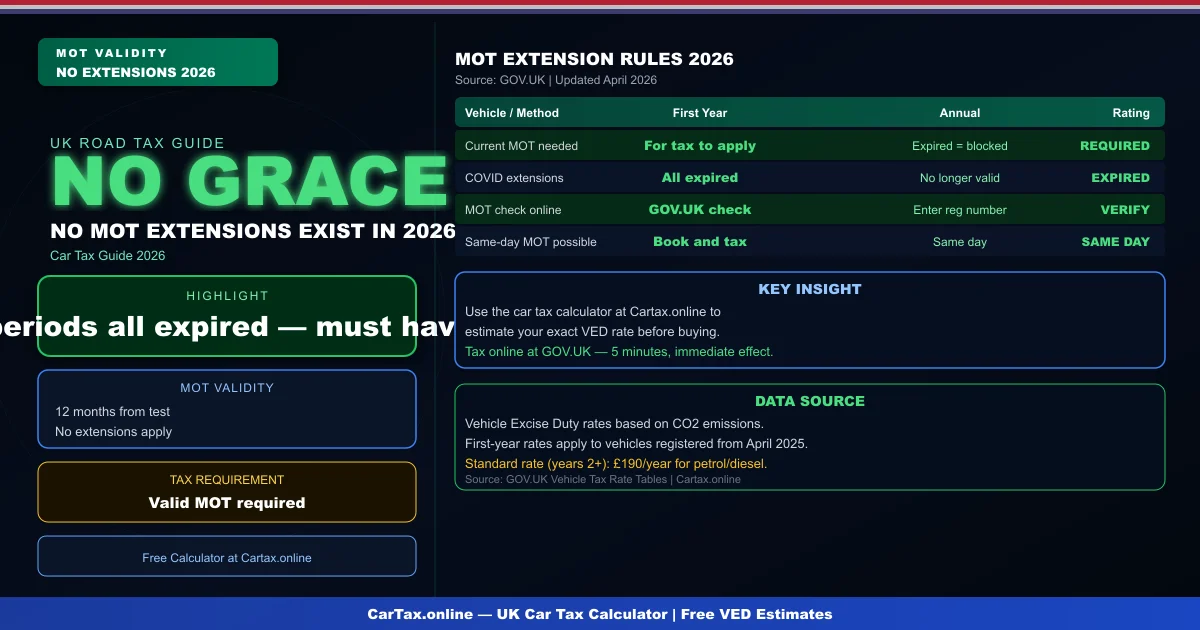Image resolution: width=1200 pixels, height=630 pixels.
Task: Click the green HIGHLIGHT panel
Action: click(x=227, y=316)
